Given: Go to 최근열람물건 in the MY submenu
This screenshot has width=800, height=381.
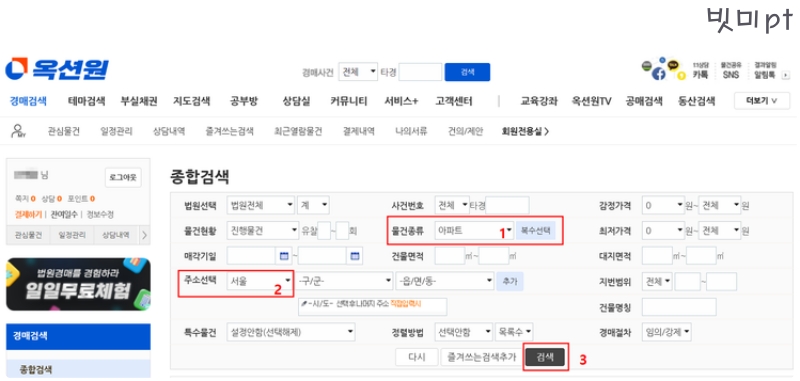Looking at the screenshot, I should [298, 132].
